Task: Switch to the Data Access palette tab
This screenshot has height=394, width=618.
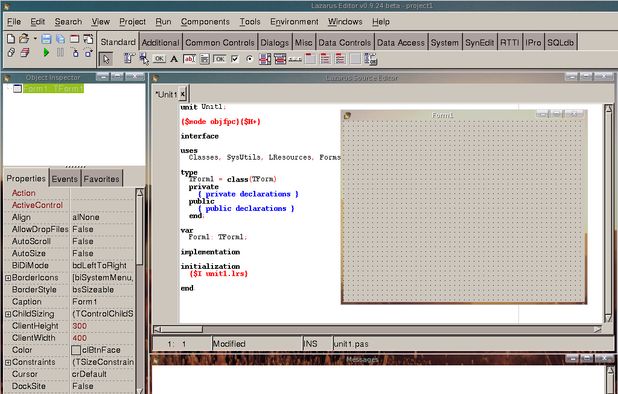Action: coord(400,43)
